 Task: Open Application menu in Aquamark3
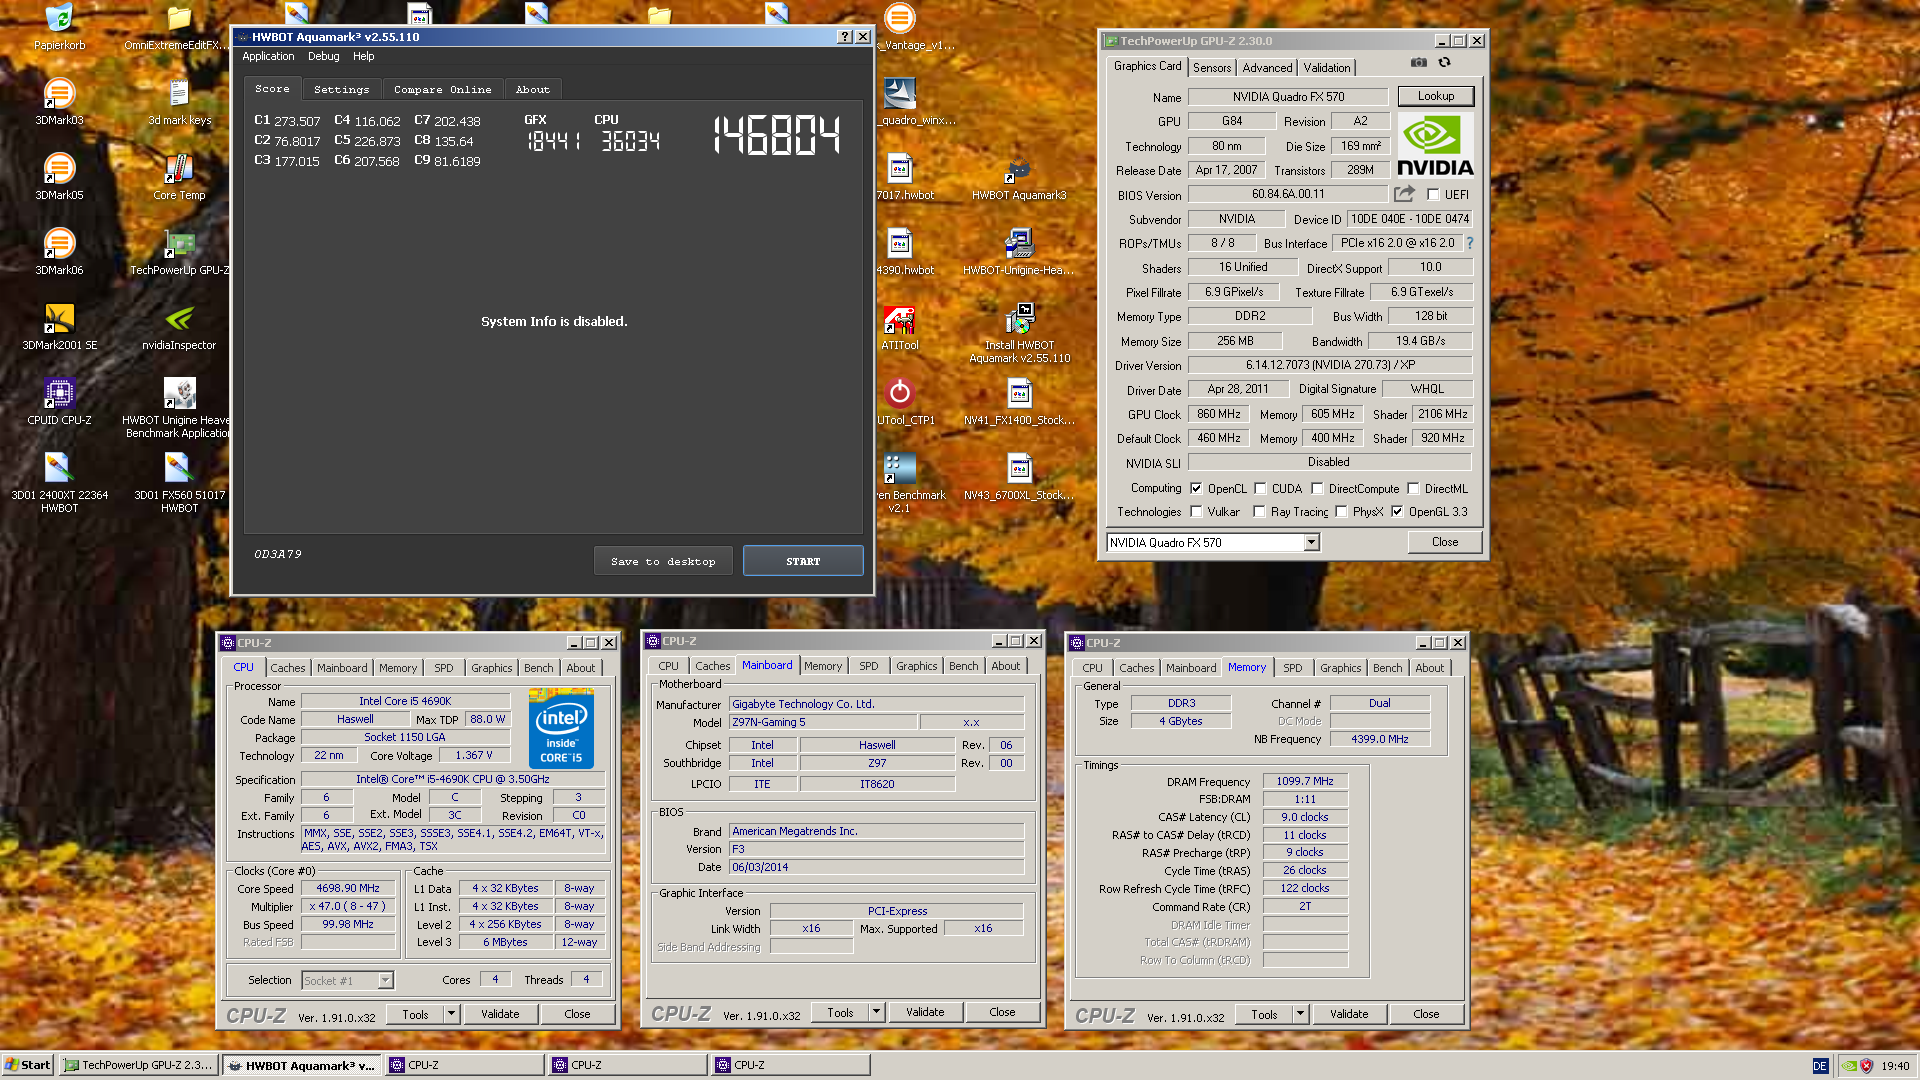click(268, 56)
